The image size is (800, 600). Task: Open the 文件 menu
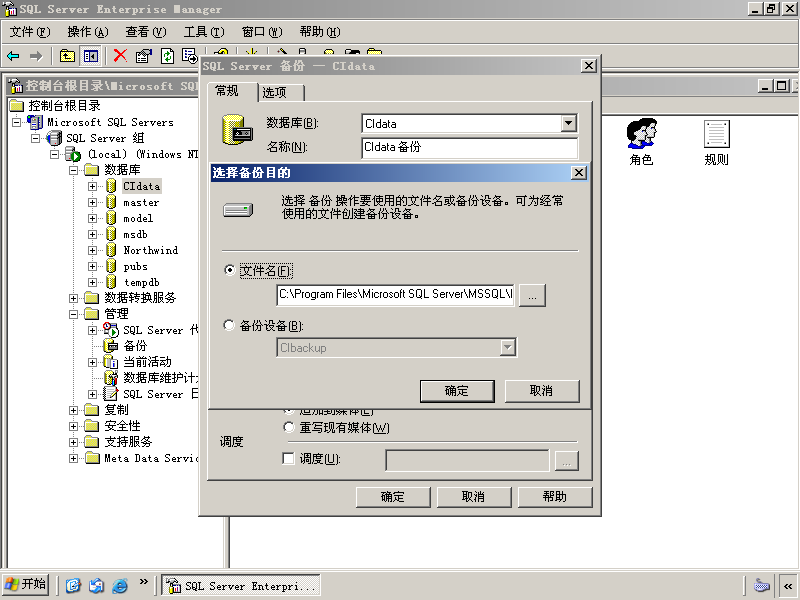coord(30,32)
